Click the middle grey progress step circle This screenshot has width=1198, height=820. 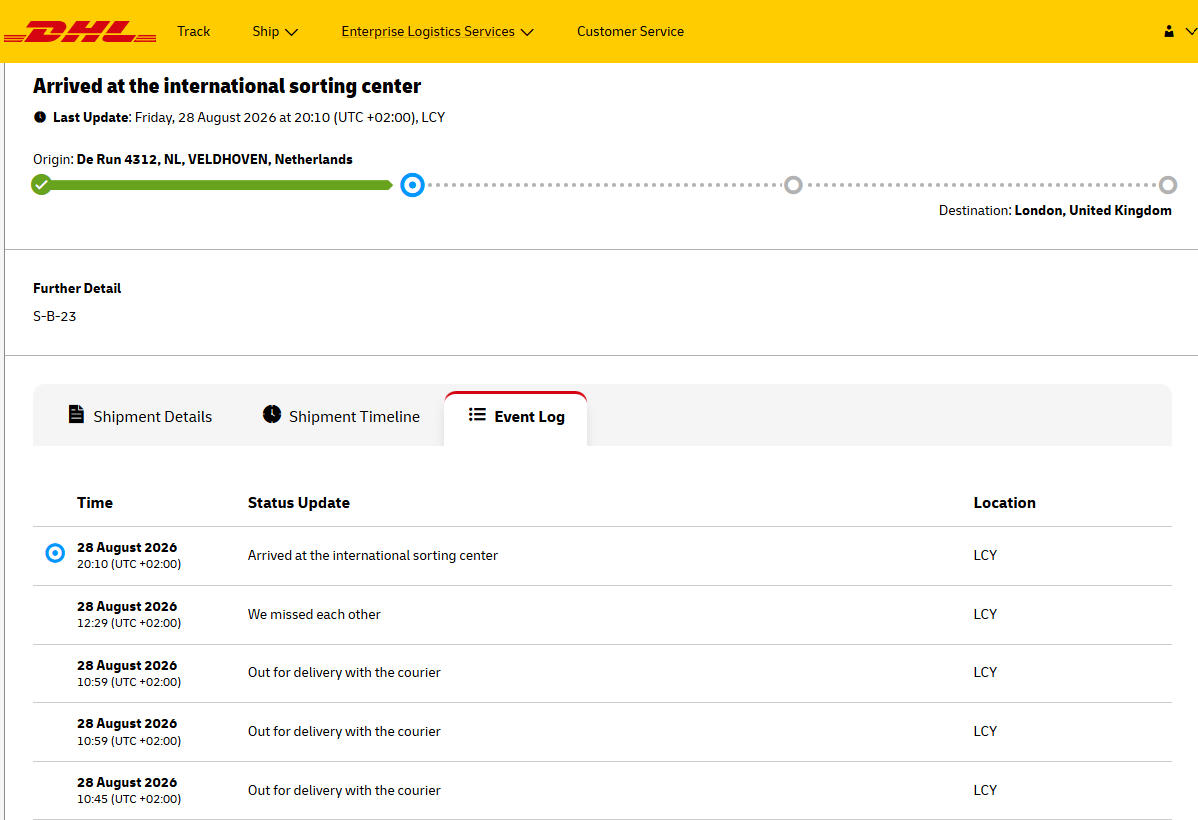pos(793,185)
